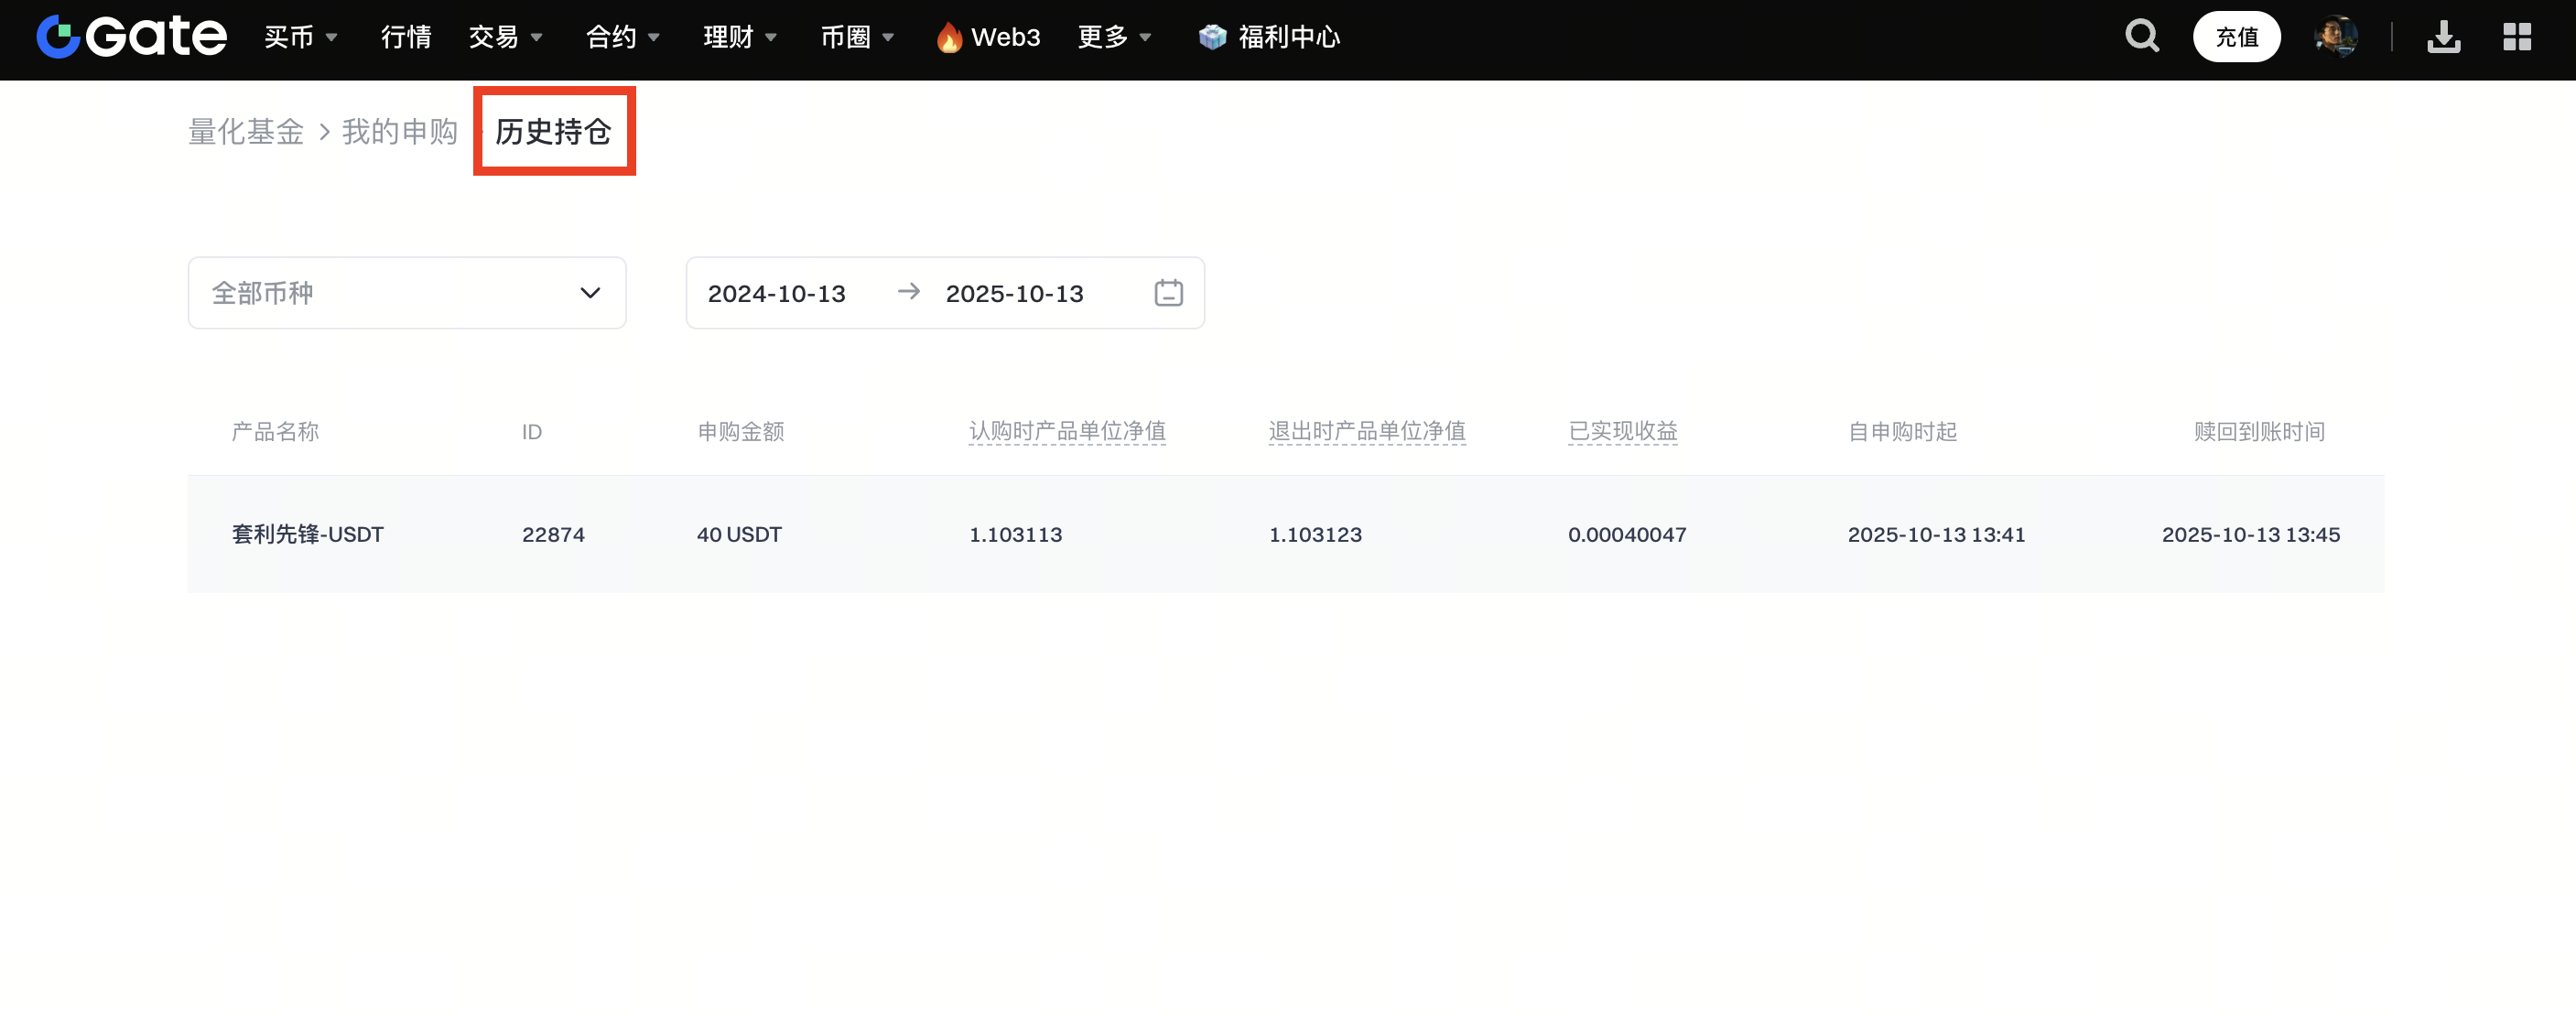Click the download app icon
Screen dimensions: 2576x1014
coord(2443,37)
